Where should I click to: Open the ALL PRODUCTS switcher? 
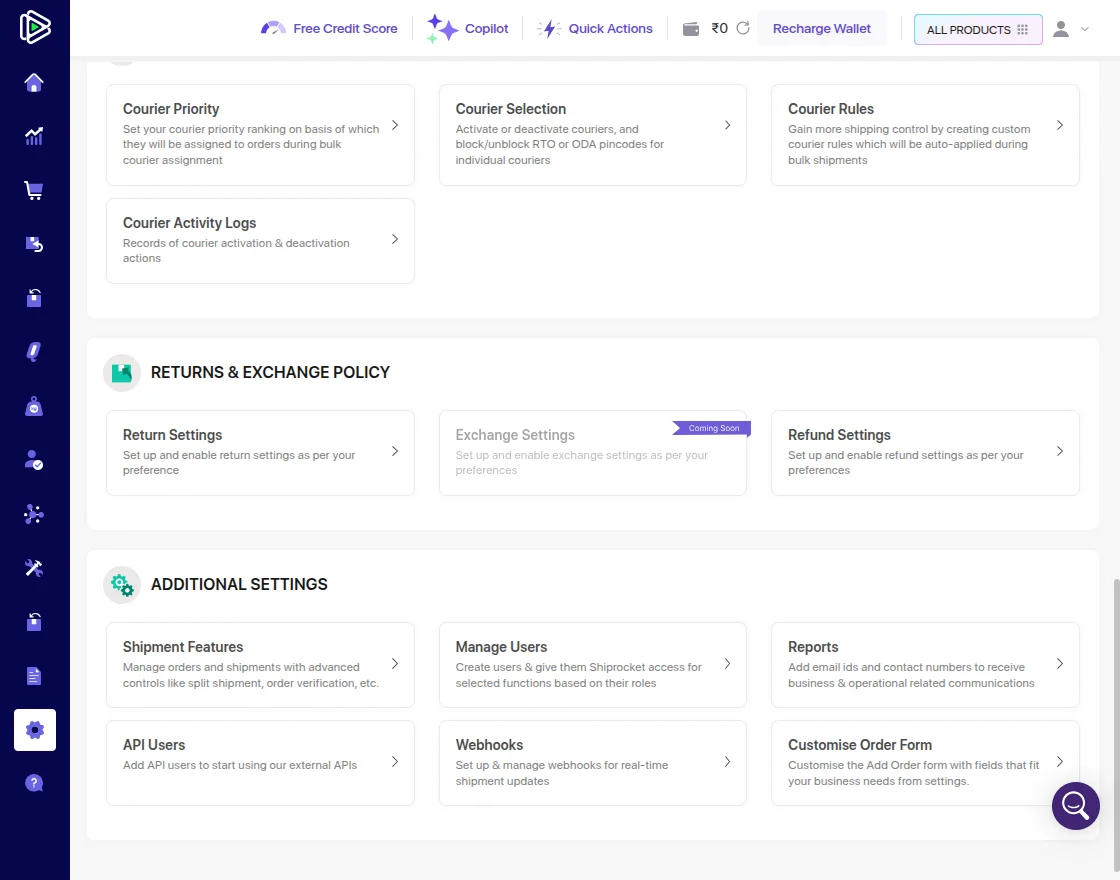click(977, 30)
